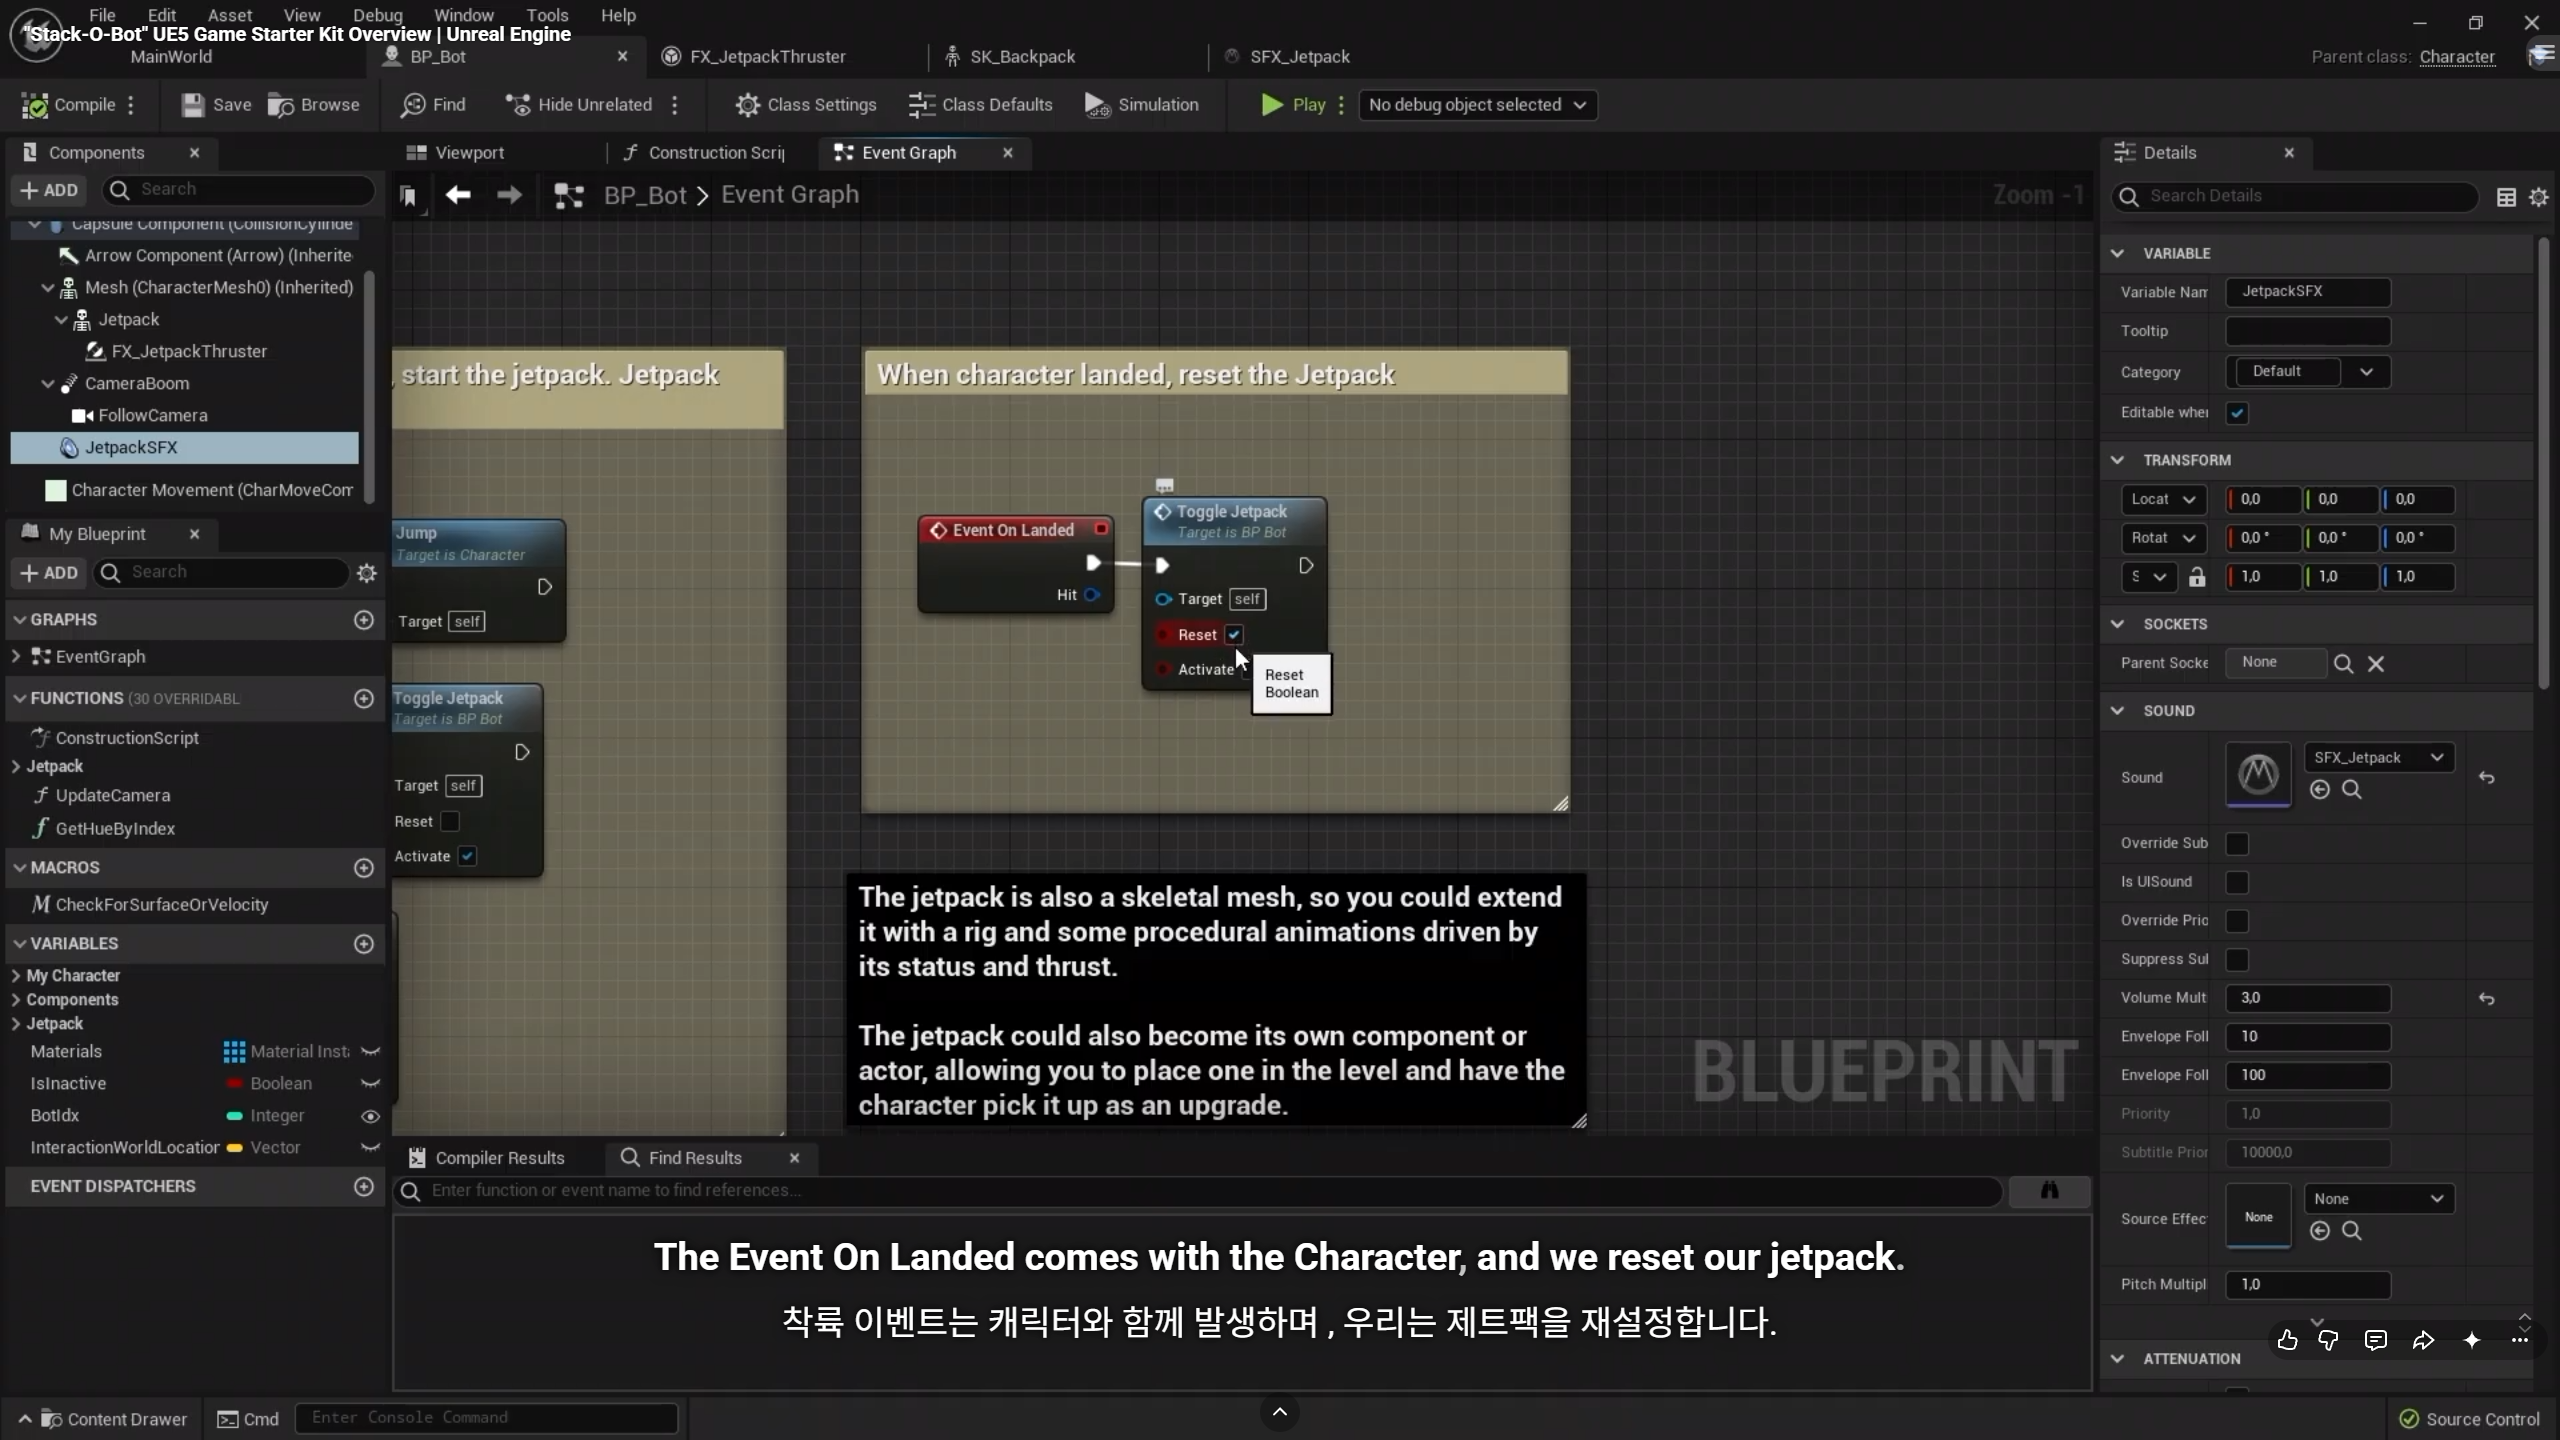Reset Volume Multiplier to default arrow

2487,999
